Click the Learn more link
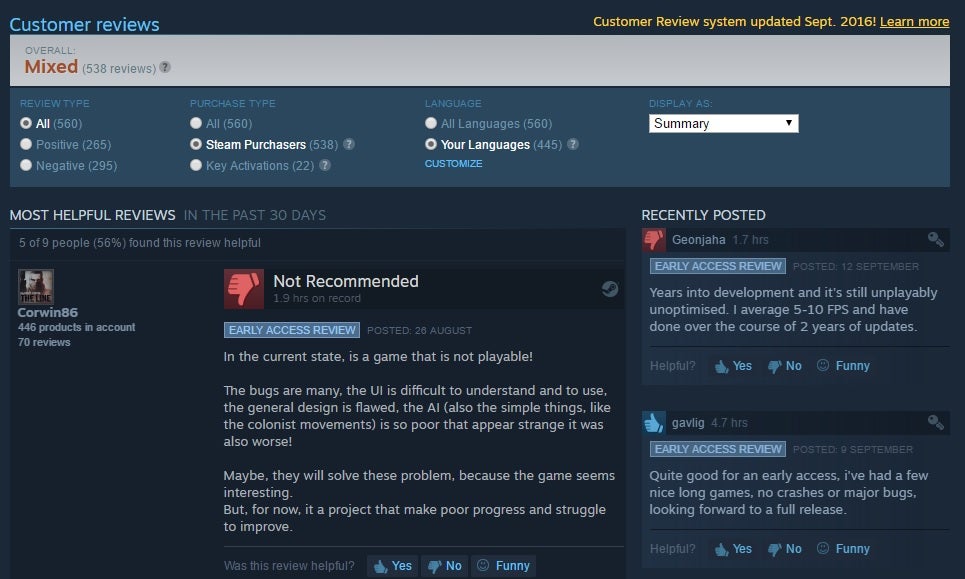Viewport: 965px width, 579px height. [x=914, y=22]
